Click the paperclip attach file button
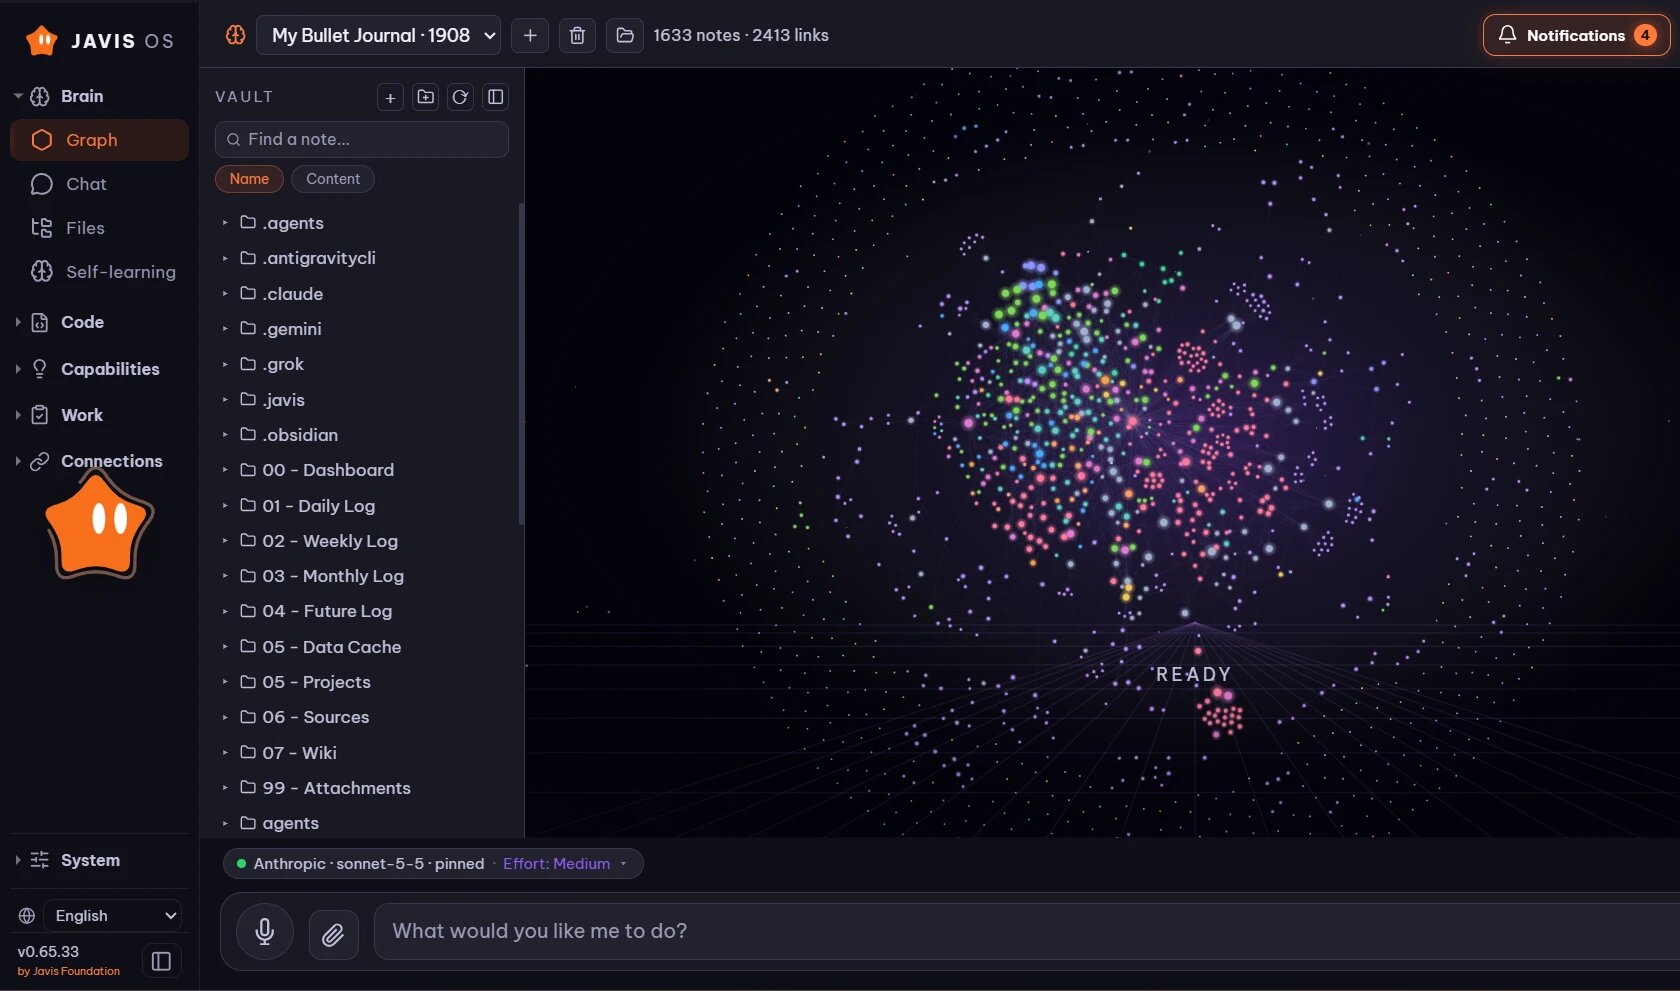This screenshot has height=991, width=1680. pyautogui.click(x=333, y=934)
